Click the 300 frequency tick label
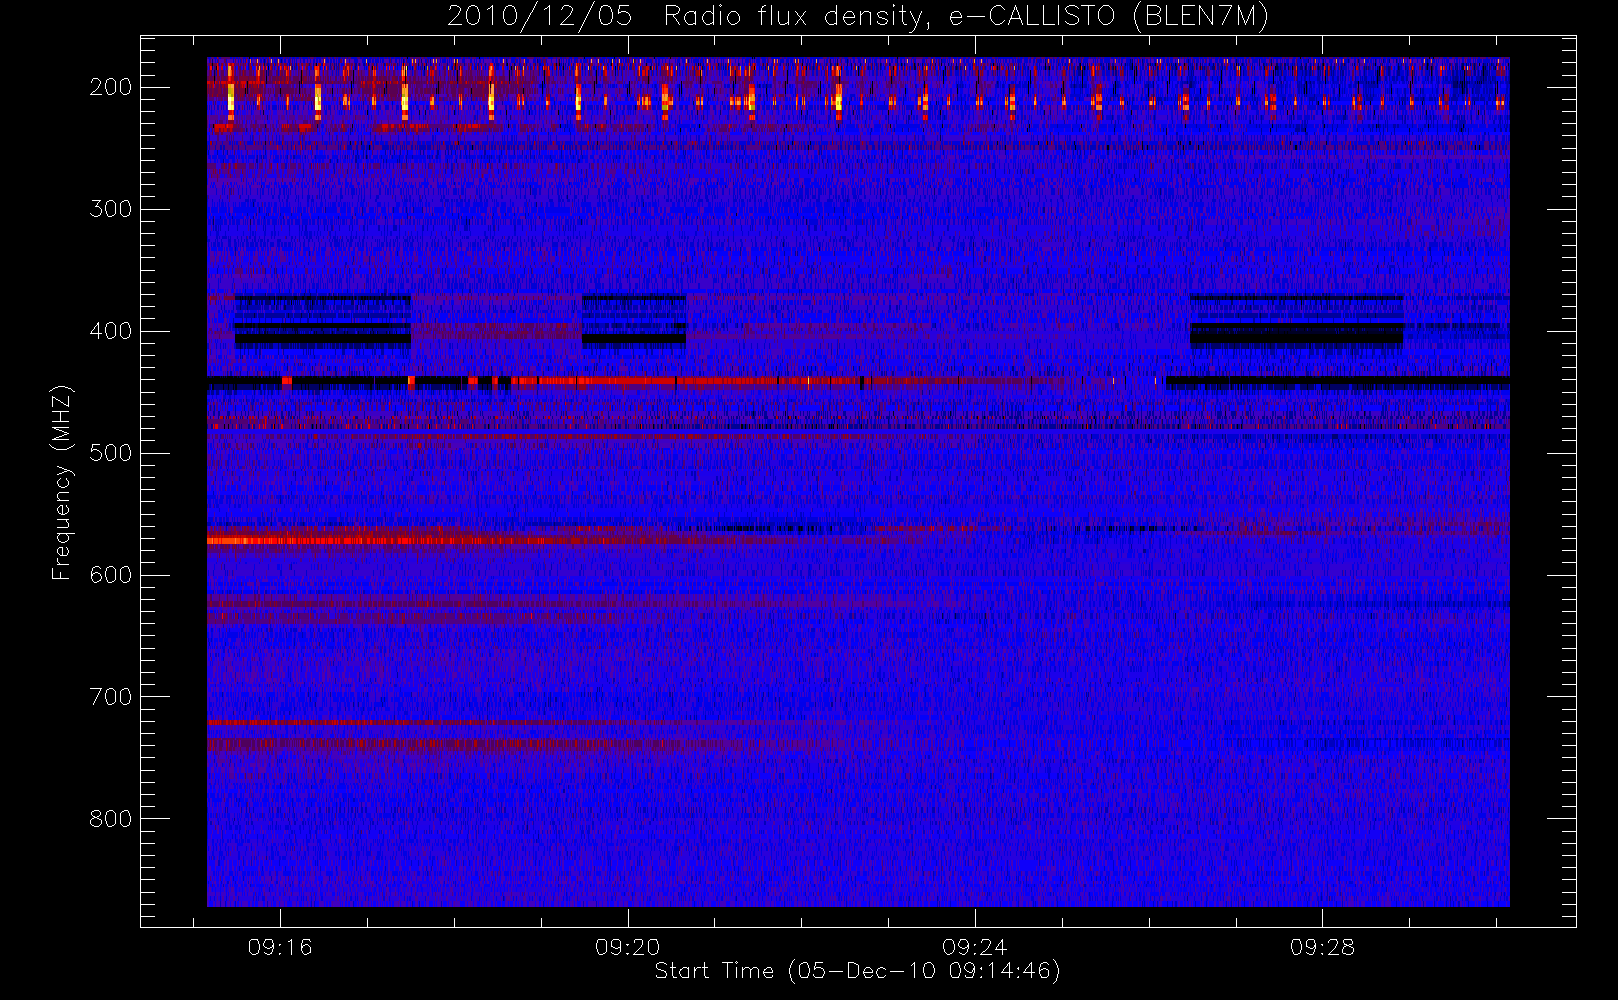This screenshot has height=1000, width=1618. coord(110,209)
